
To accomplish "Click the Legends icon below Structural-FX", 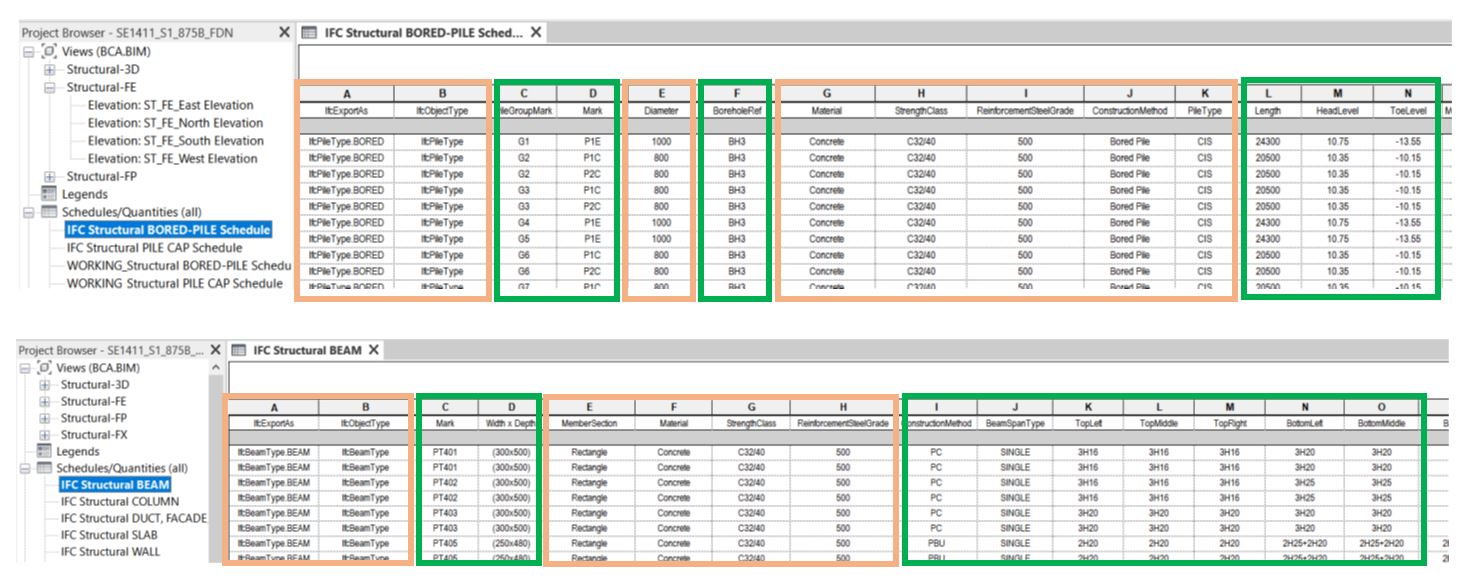I will point(43,452).
